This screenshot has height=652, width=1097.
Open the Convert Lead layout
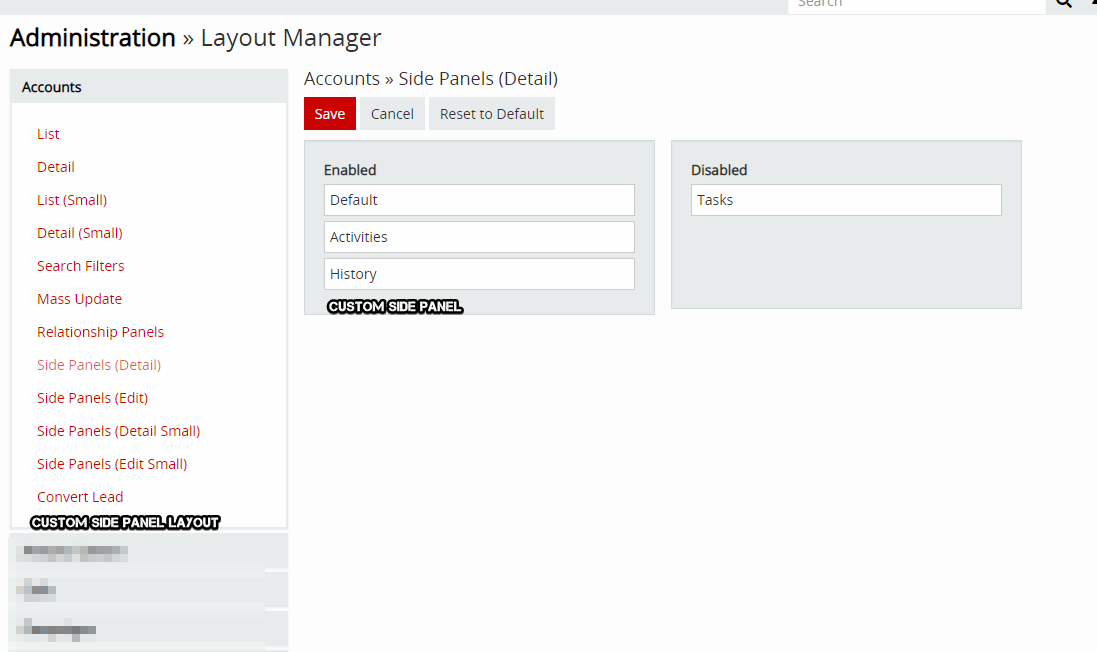80,497
